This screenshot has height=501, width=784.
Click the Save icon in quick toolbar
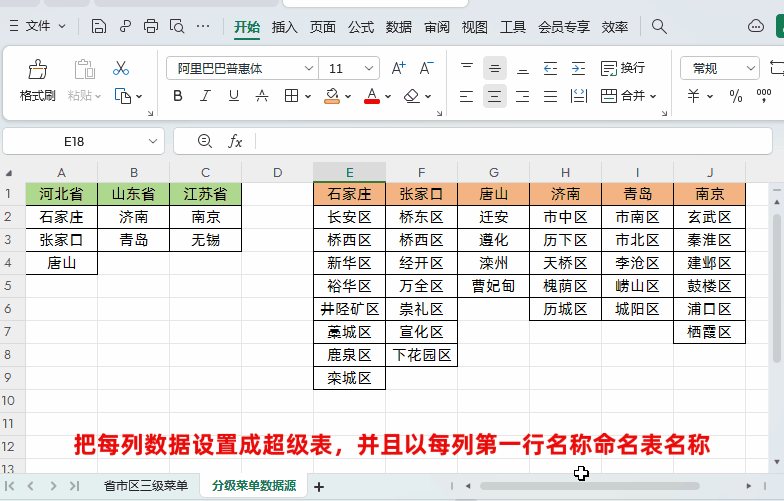98,26
